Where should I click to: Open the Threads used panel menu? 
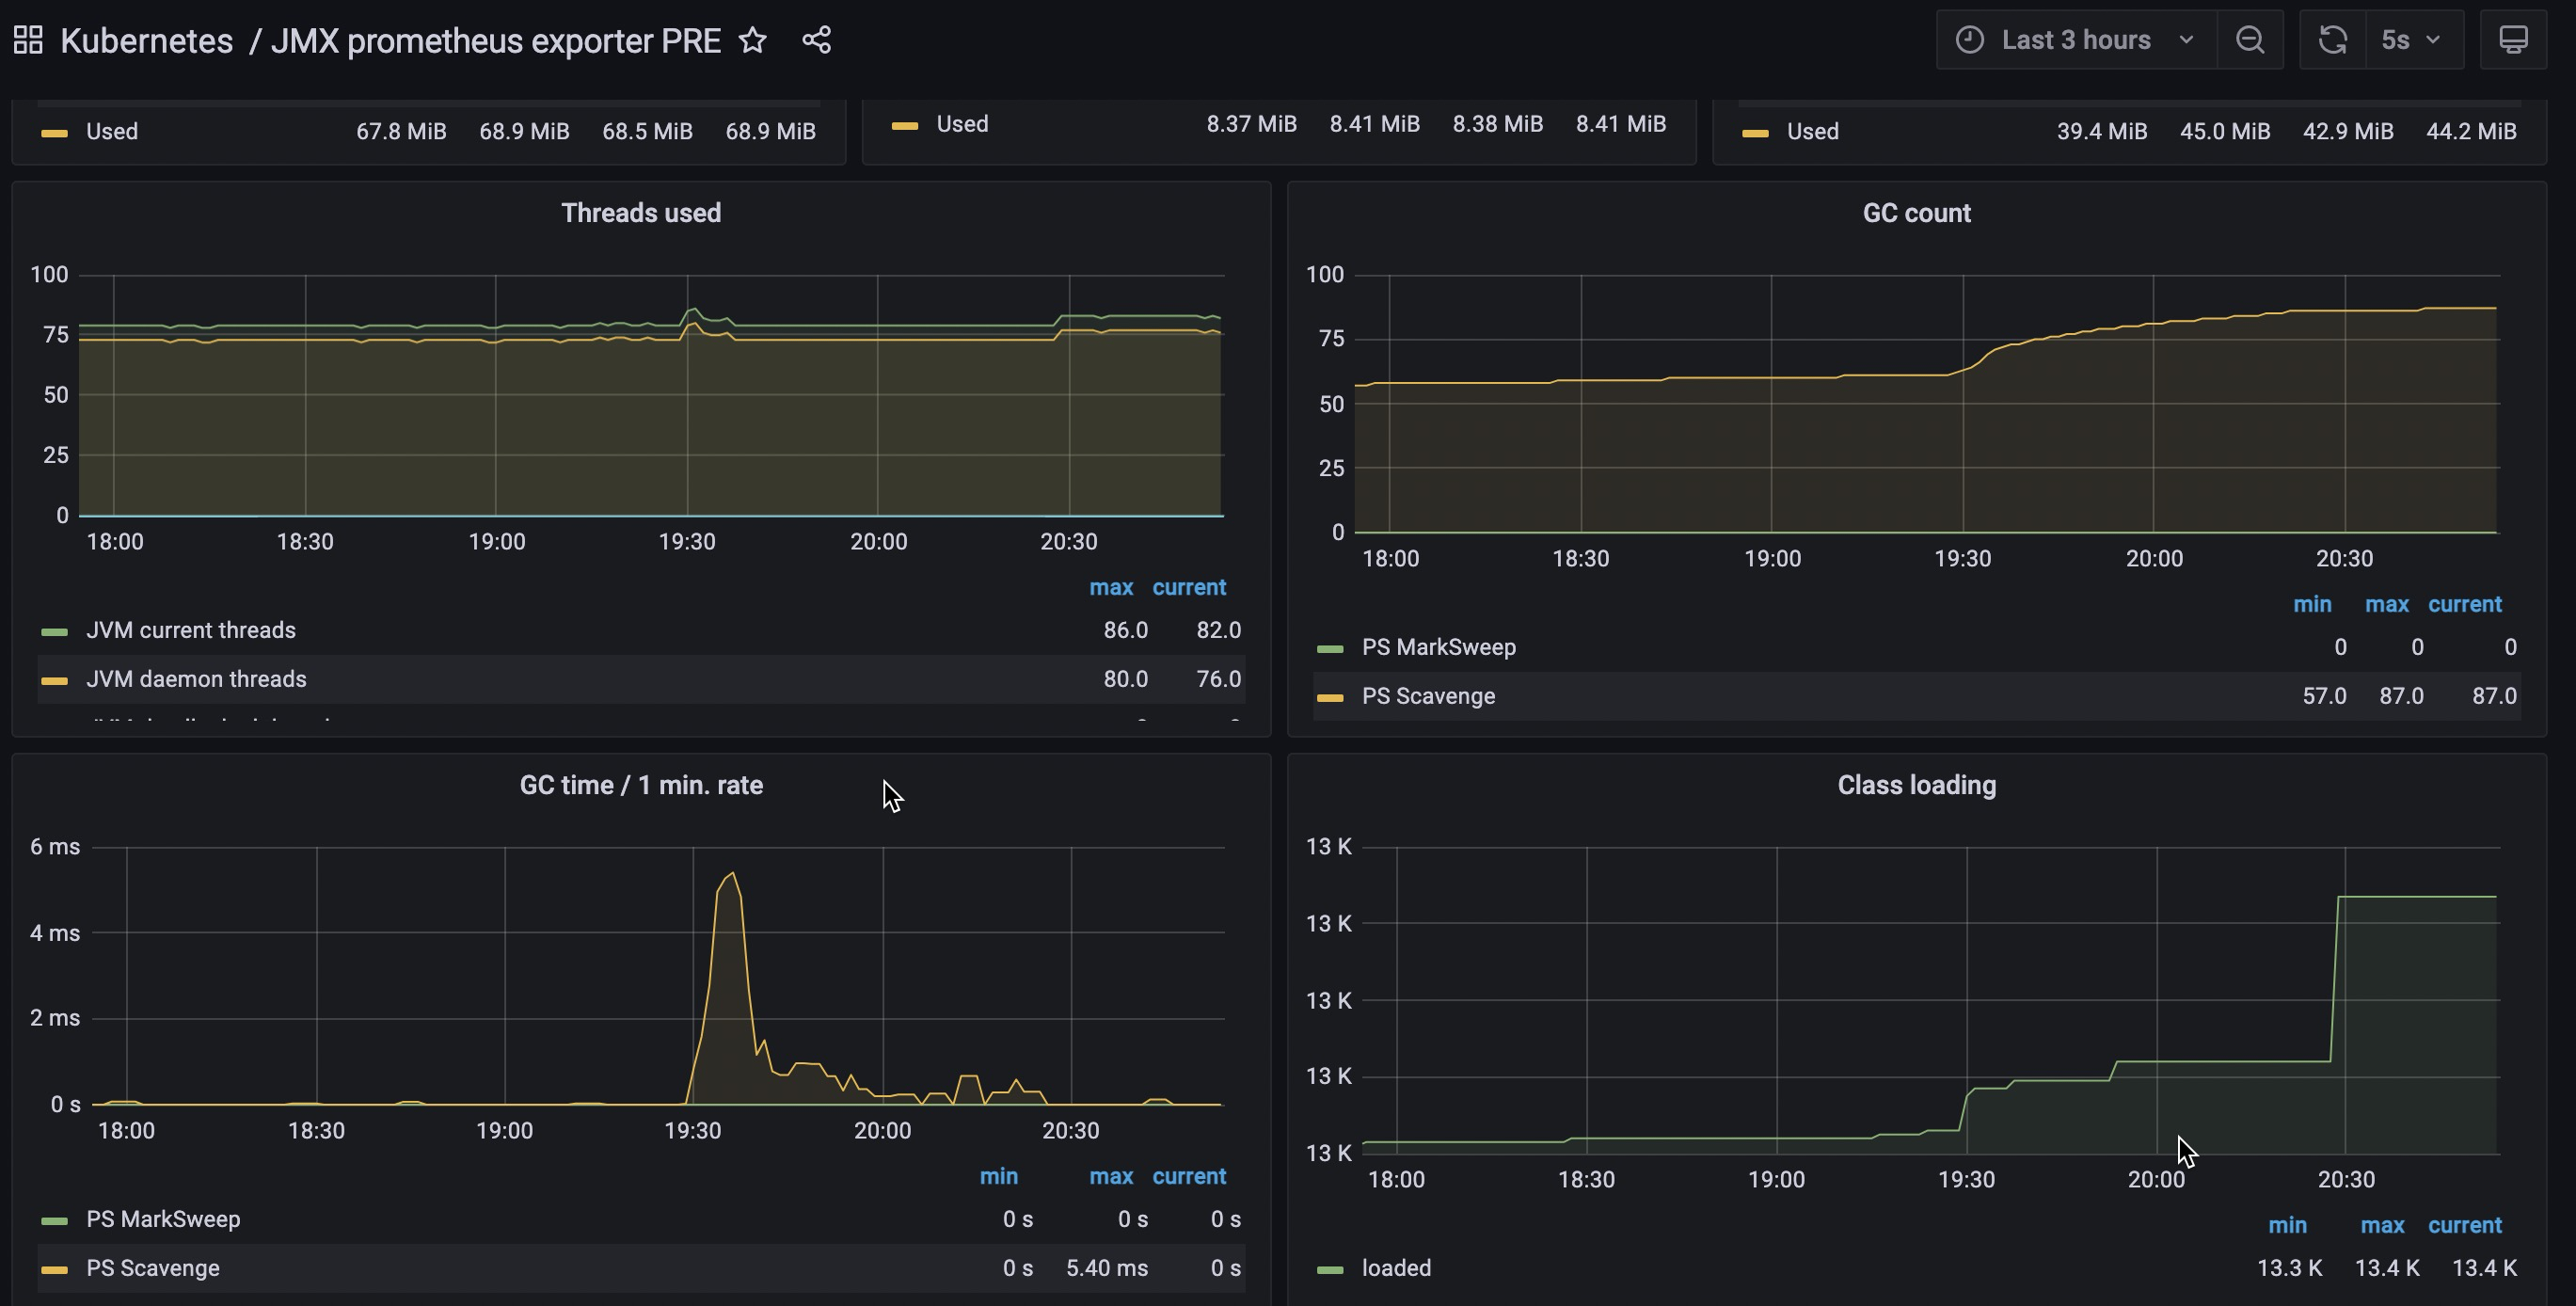pos(641,213)
